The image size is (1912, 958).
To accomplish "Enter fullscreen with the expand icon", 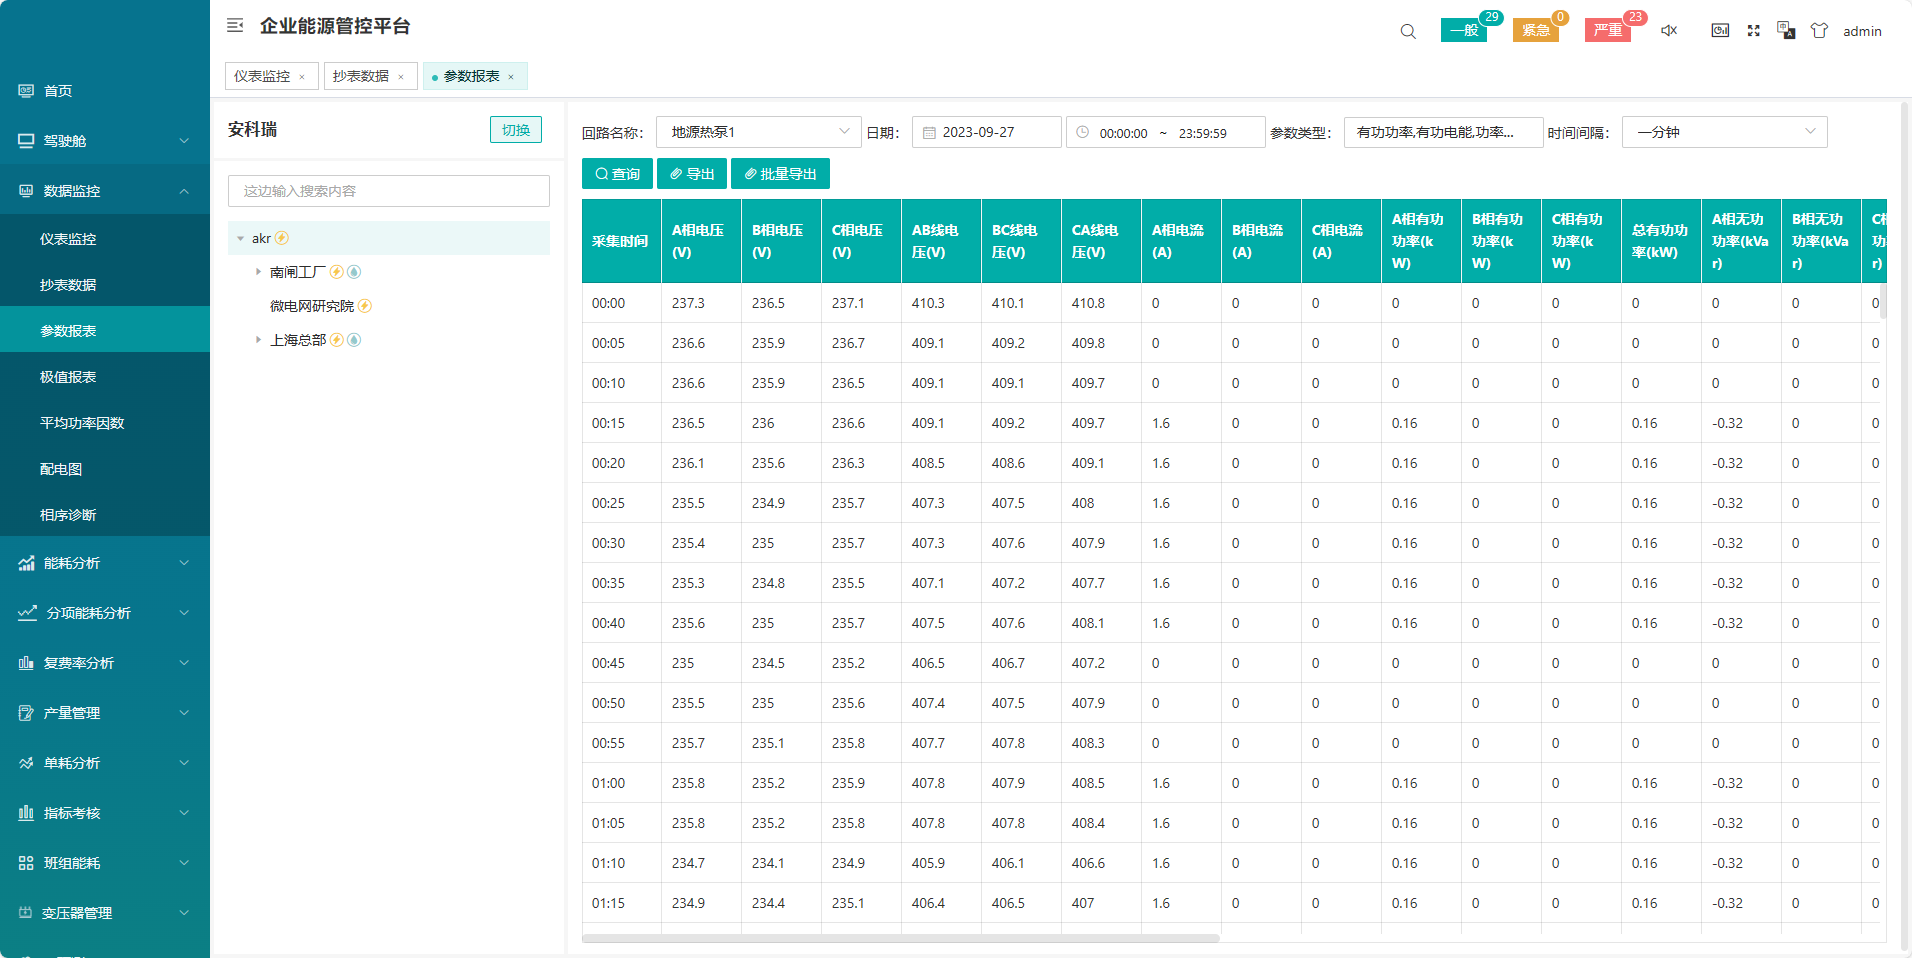I will 1753,31.
